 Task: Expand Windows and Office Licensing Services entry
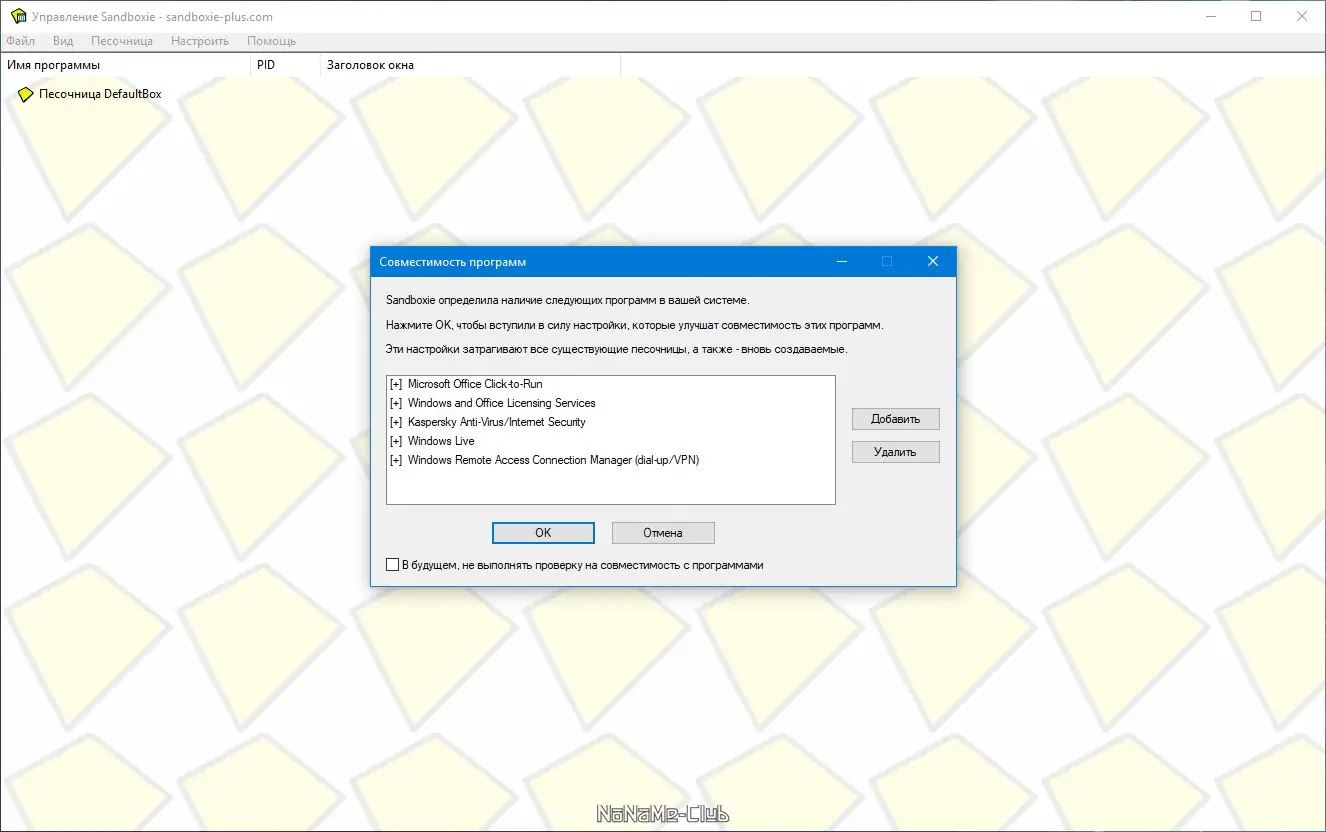click(x=396, y=403)
